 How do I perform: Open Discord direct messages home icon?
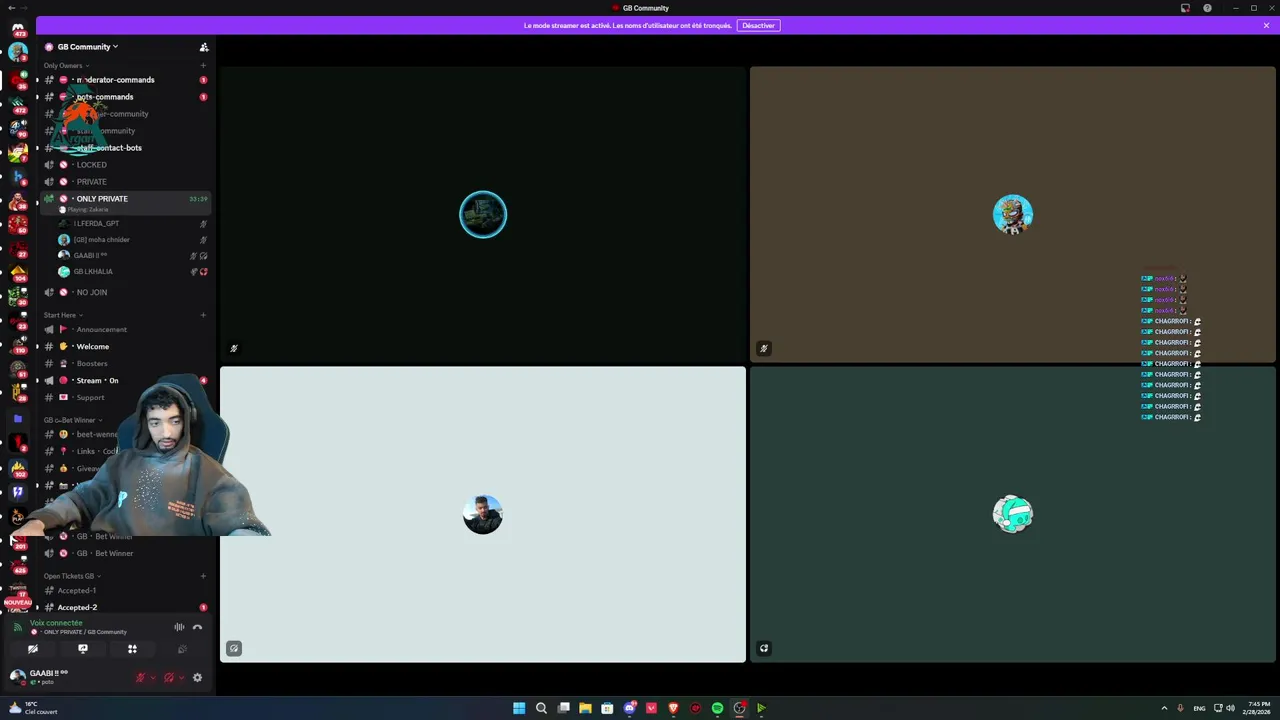coord(18,28)
